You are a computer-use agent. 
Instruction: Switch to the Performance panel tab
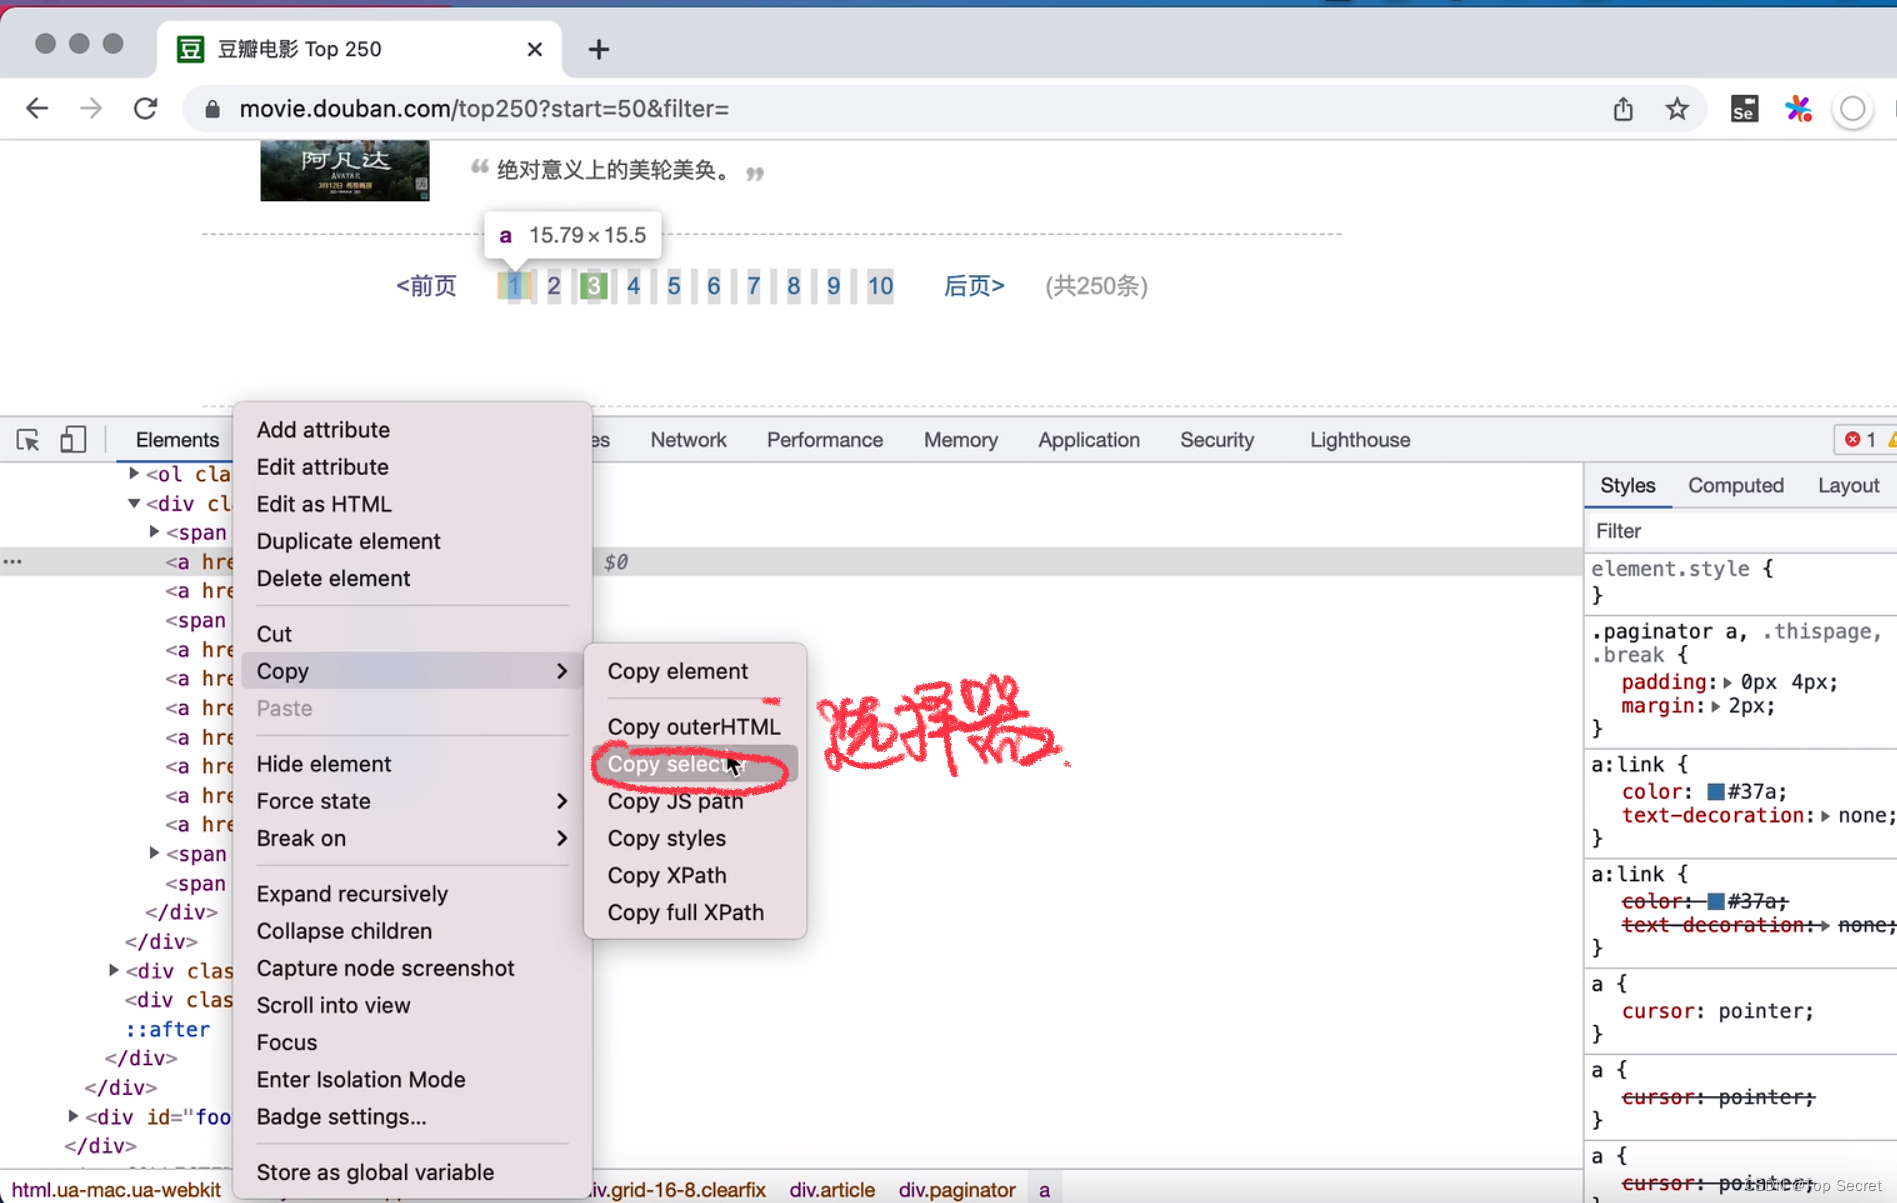tap(825, 440)
